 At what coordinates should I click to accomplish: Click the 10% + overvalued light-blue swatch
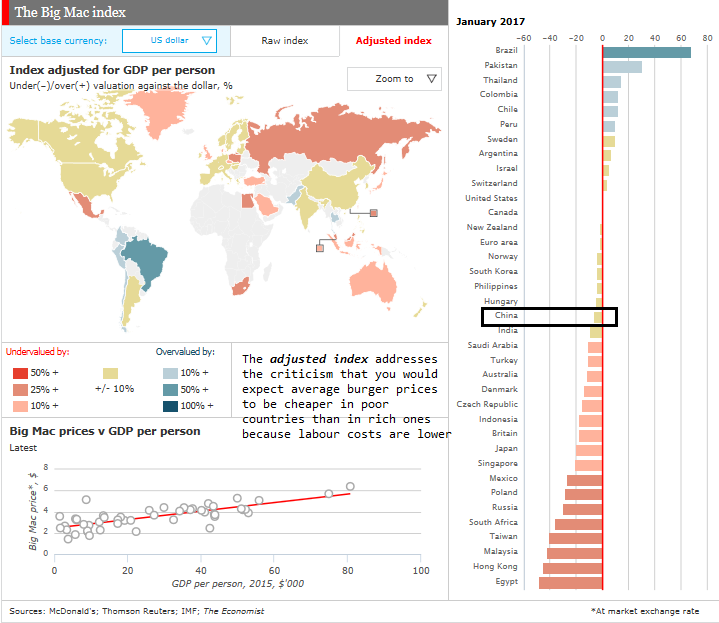click(x=170, y=373)
